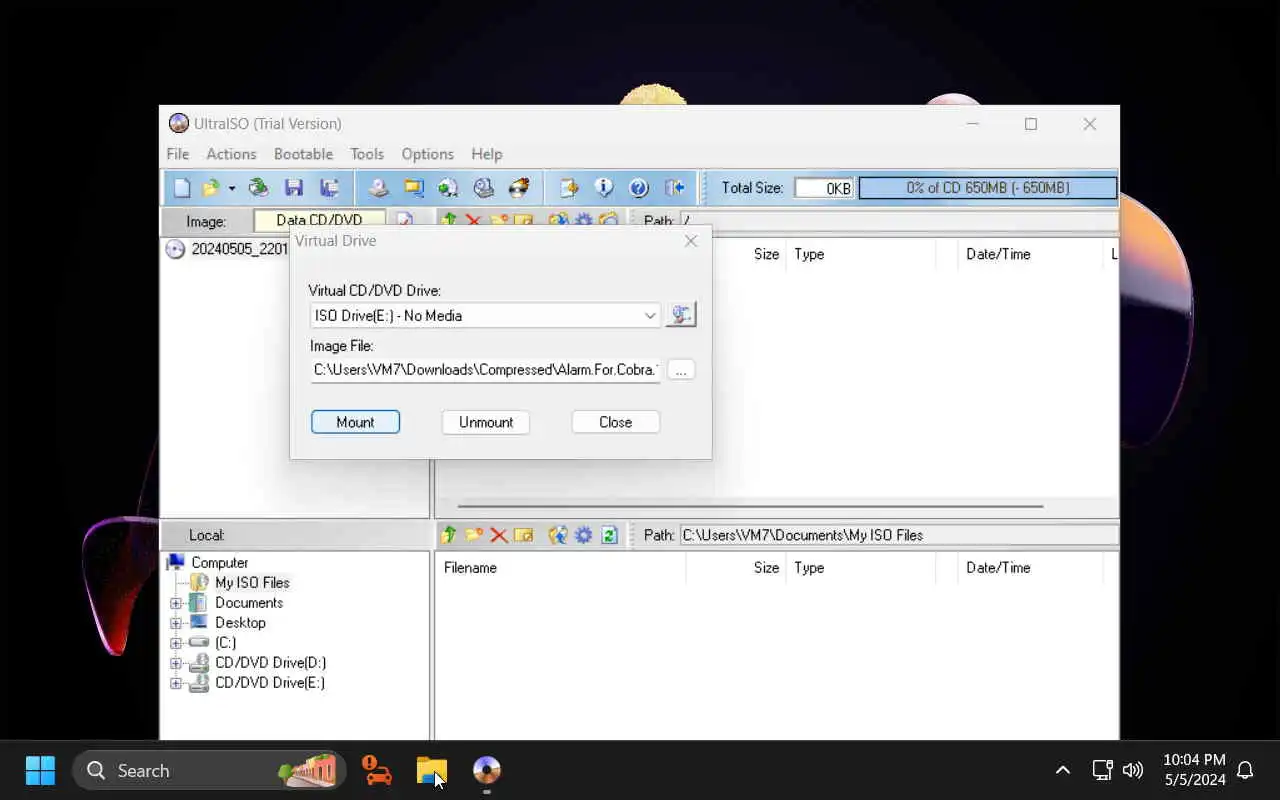Click the "..." browse button next to Image File
Viewport: 1280px width, 800px height.
[x=681, y=370]
